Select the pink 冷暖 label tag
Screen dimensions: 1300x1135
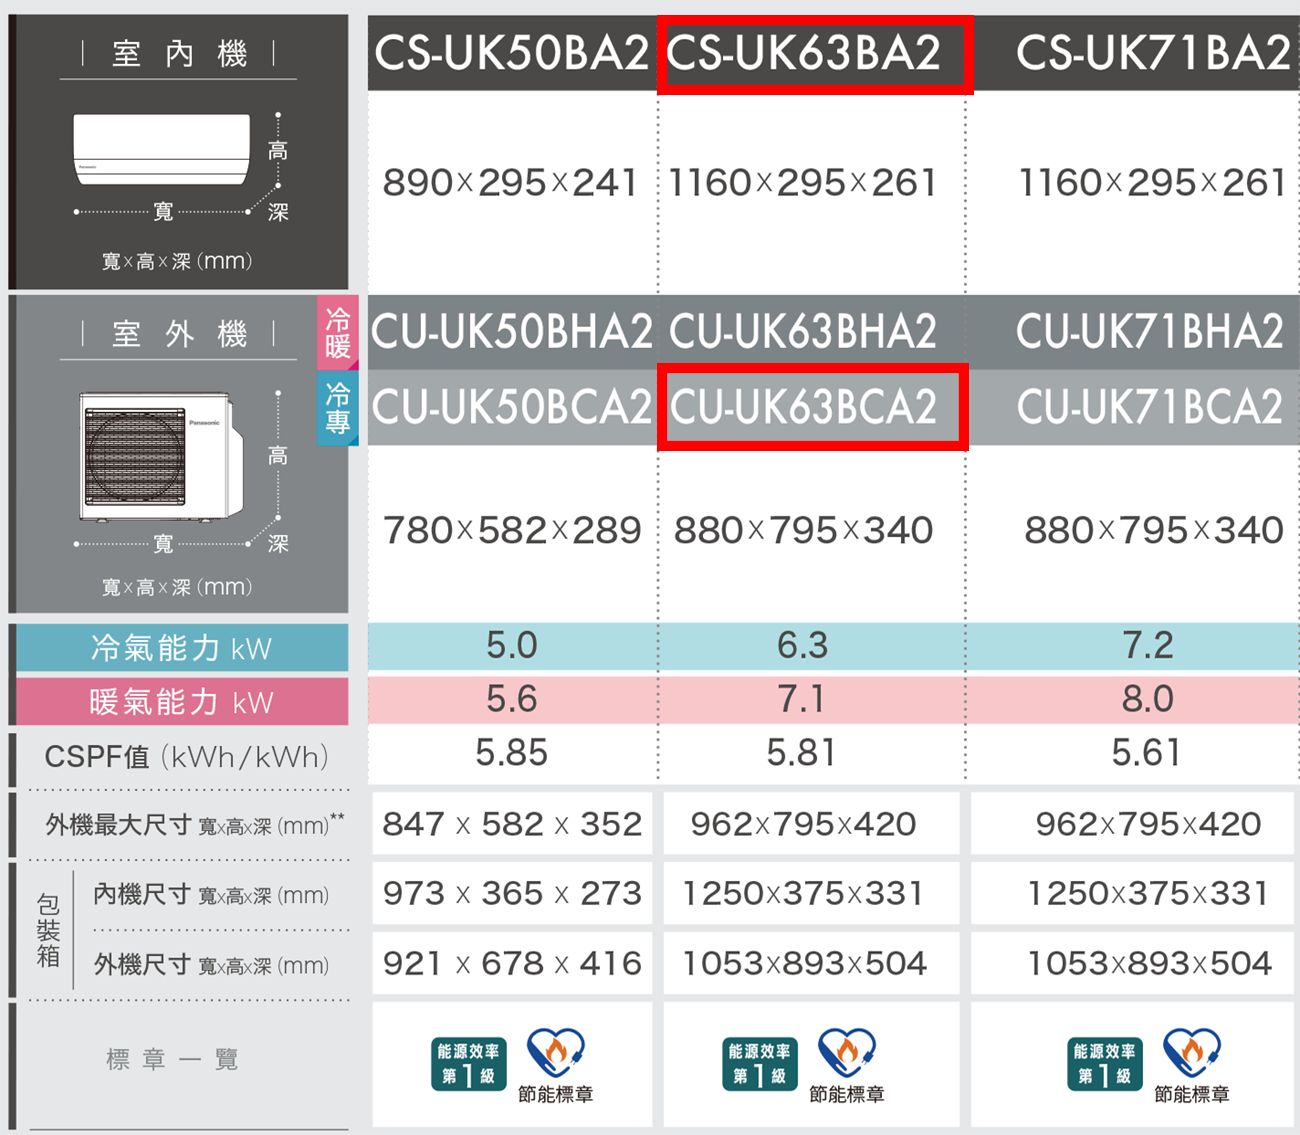pos(337,332)
